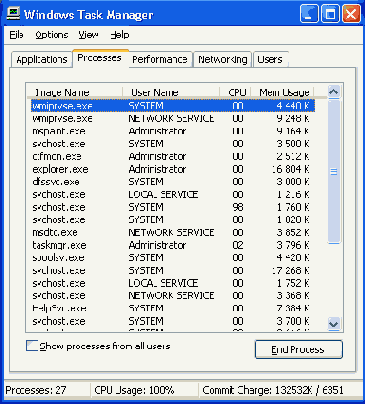Toggle Show processes from all users checkbox
365x404 pixels.
pyautogui.click(x=32, y=346)
